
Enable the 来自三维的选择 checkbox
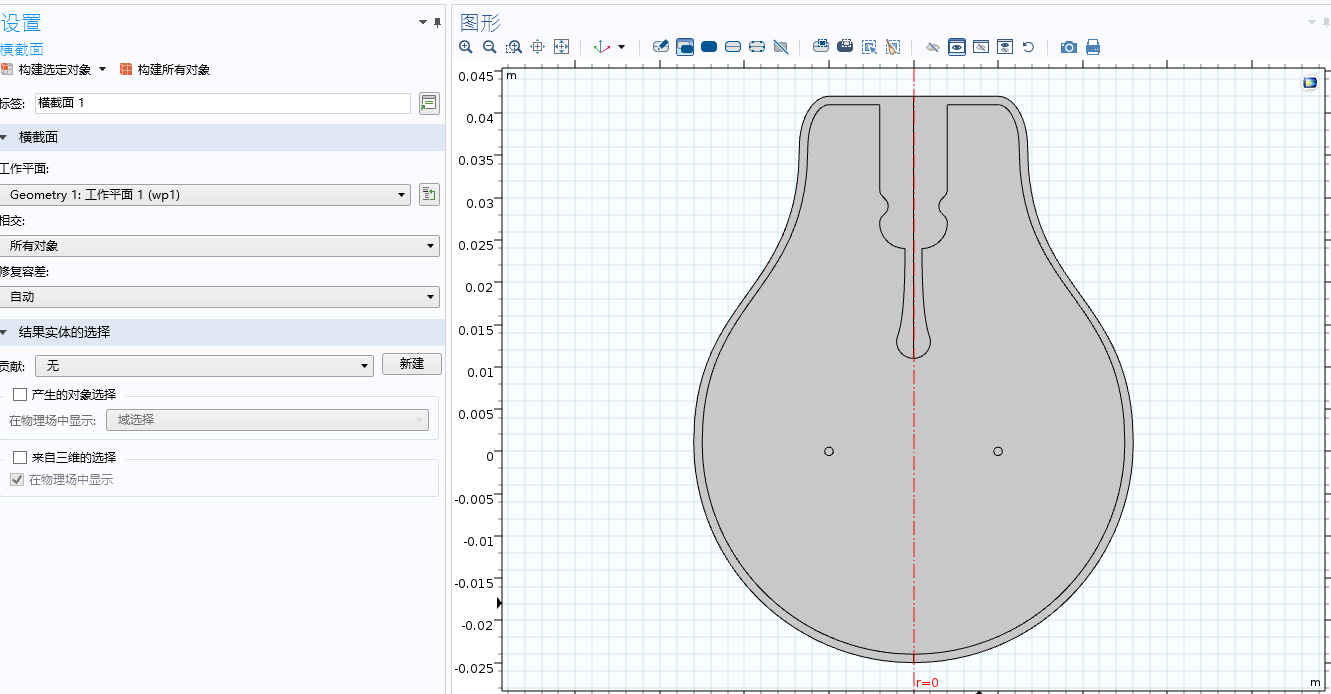click(20, 457)
